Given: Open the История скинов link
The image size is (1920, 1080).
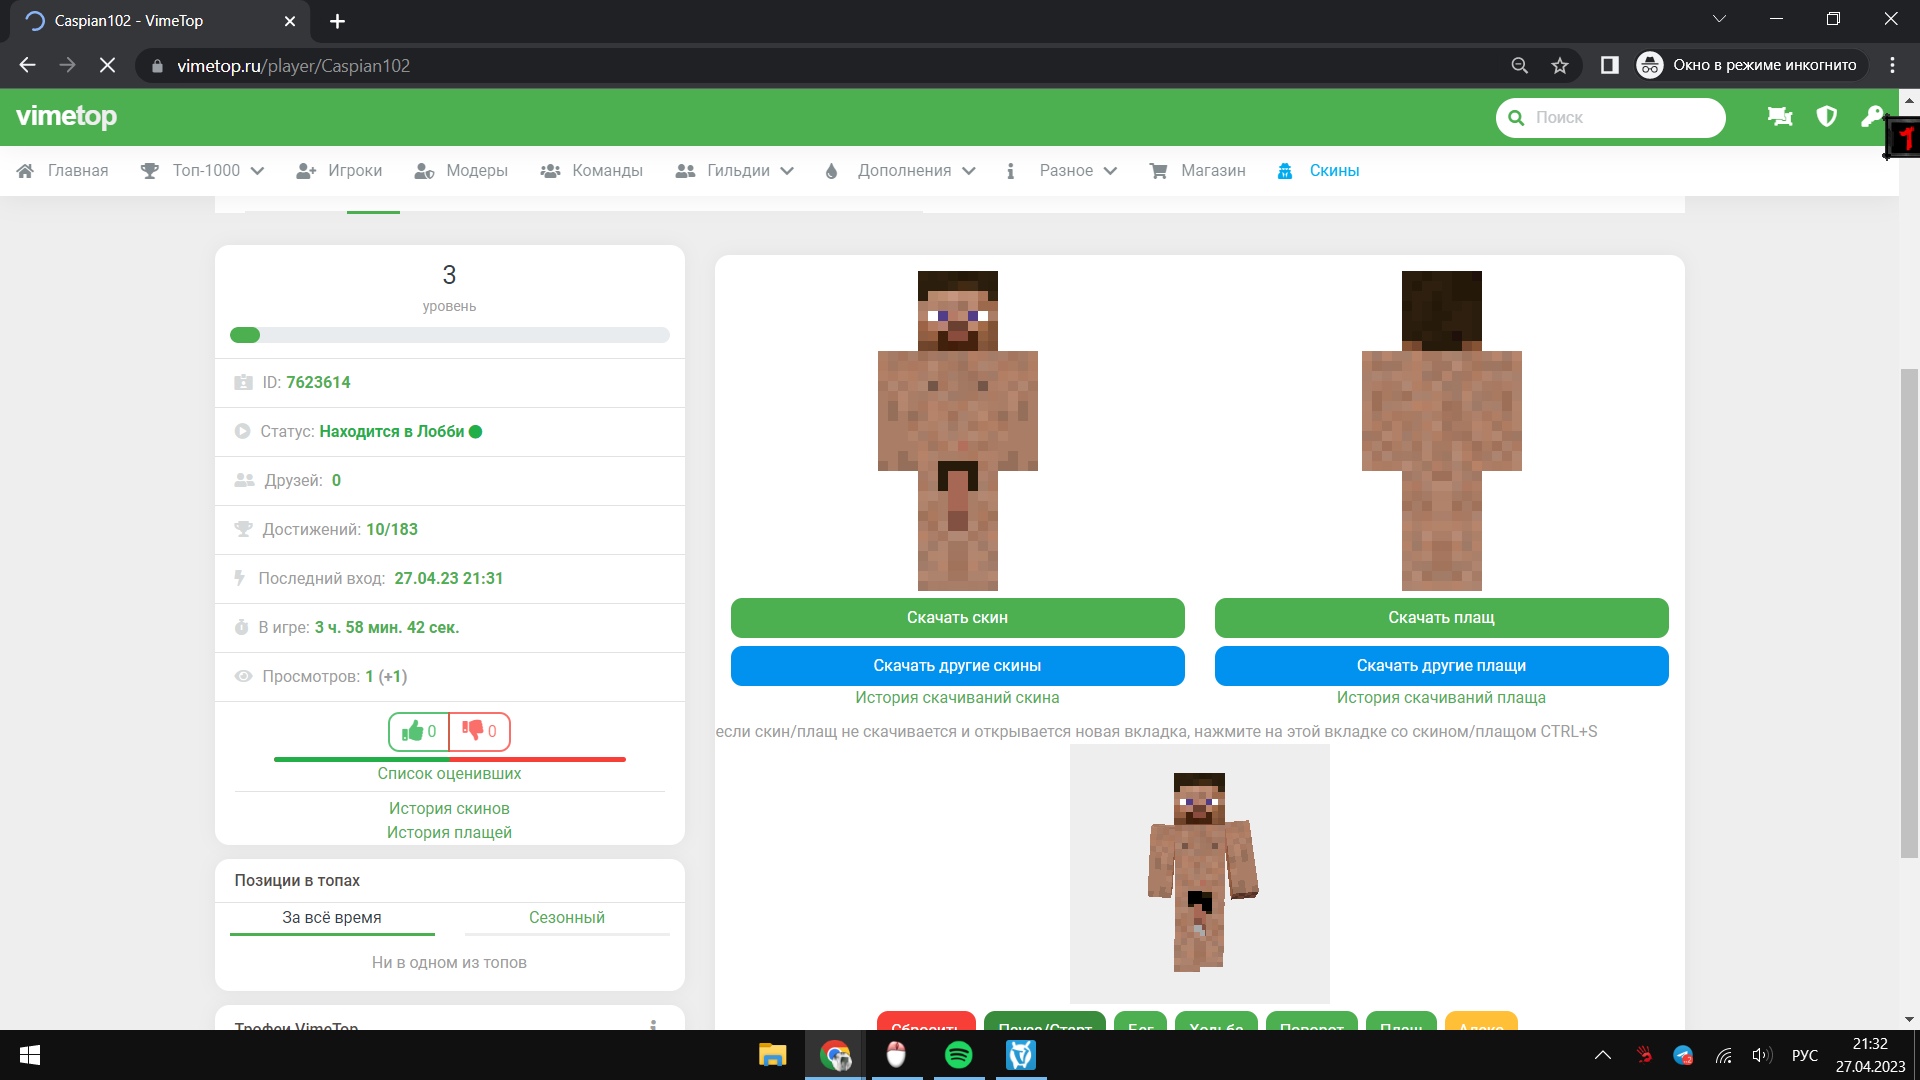Looking at the screenshot, I should 449,808.
